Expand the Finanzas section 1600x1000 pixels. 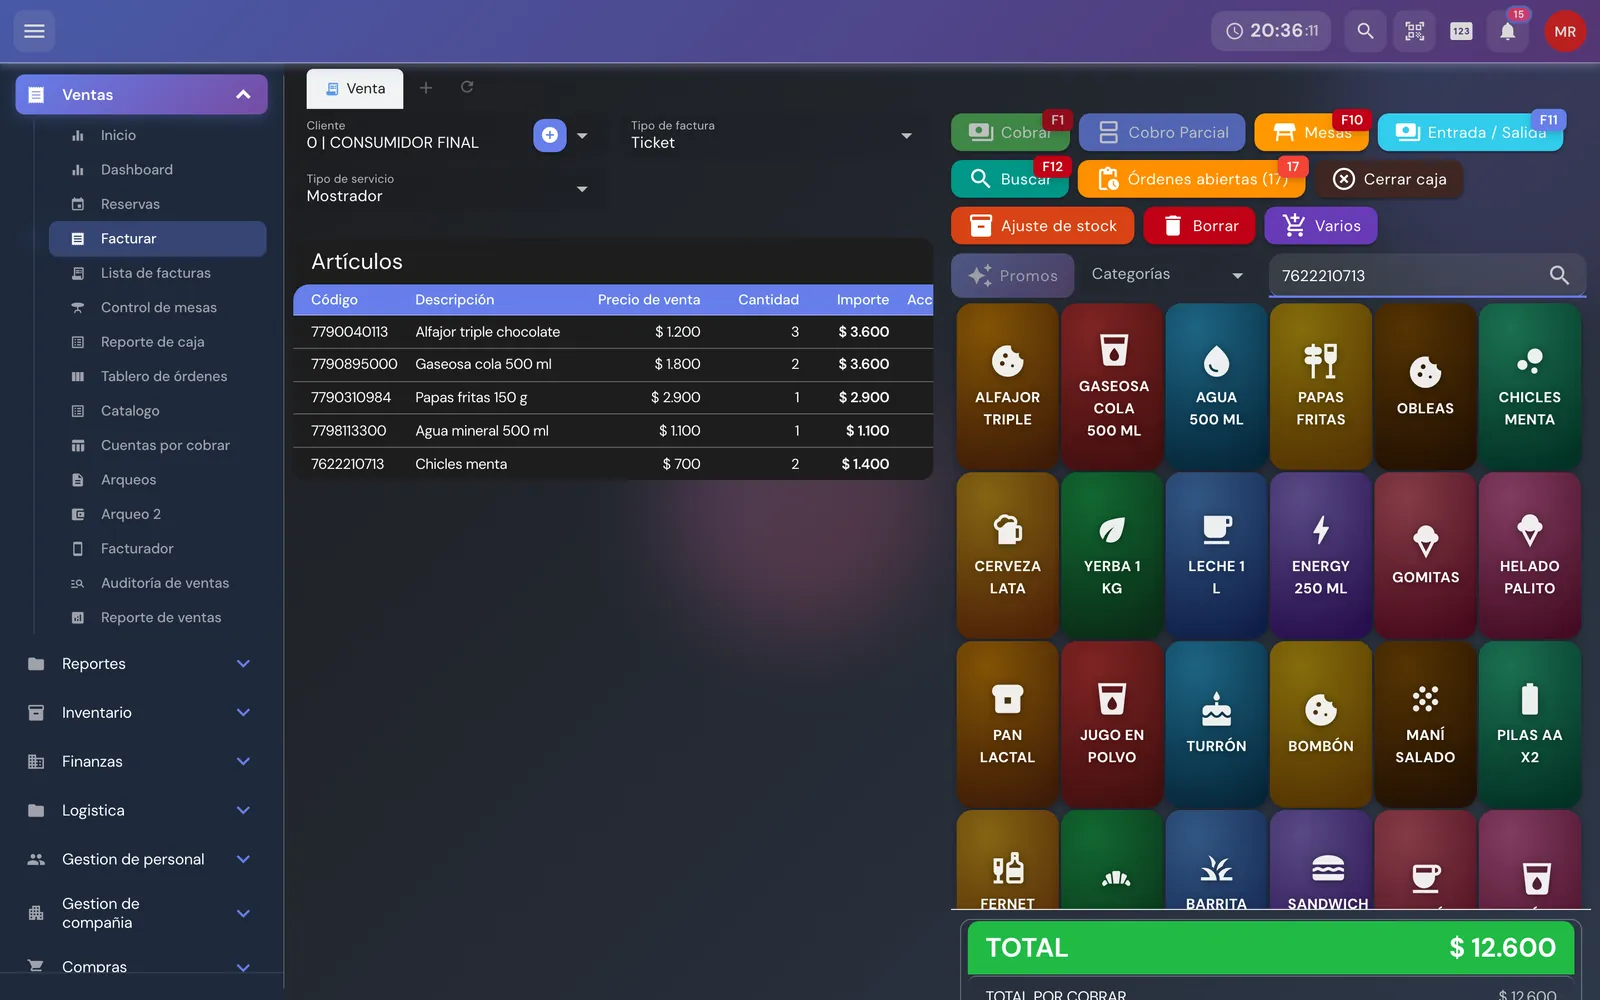coord(141,762)
